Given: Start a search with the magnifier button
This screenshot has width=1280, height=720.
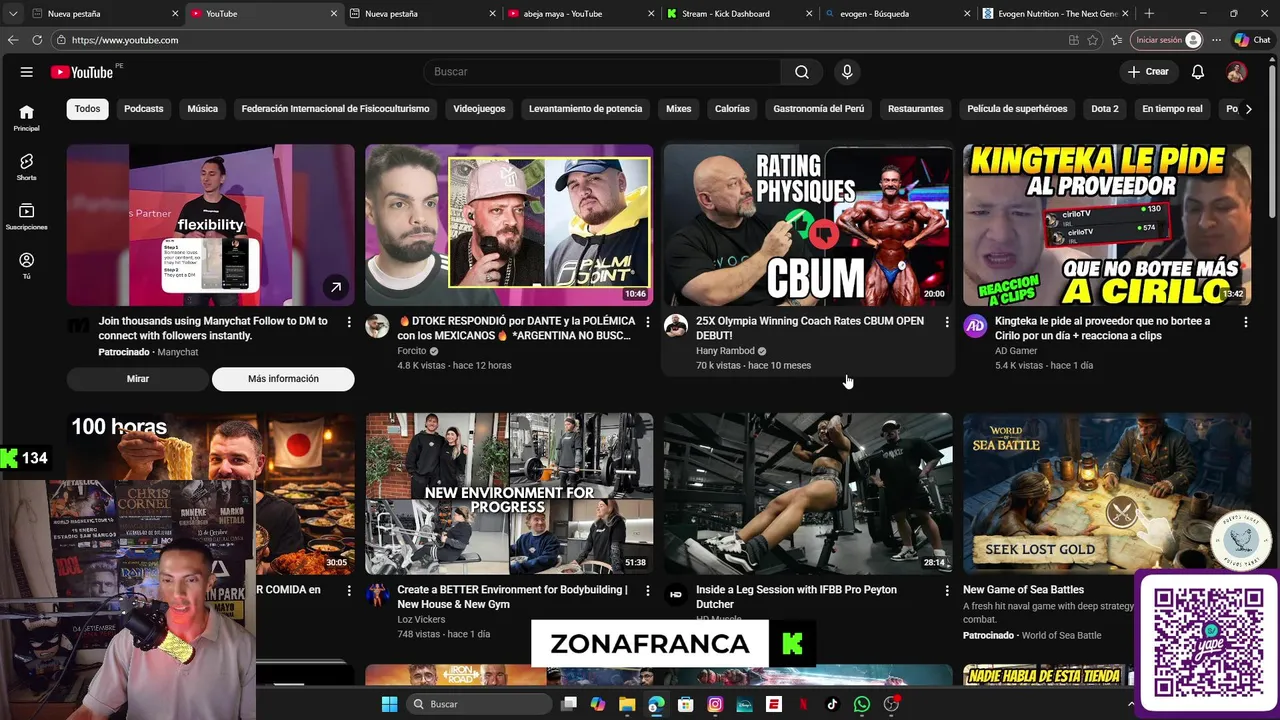Looking at the screenshot, I should 802,72.
